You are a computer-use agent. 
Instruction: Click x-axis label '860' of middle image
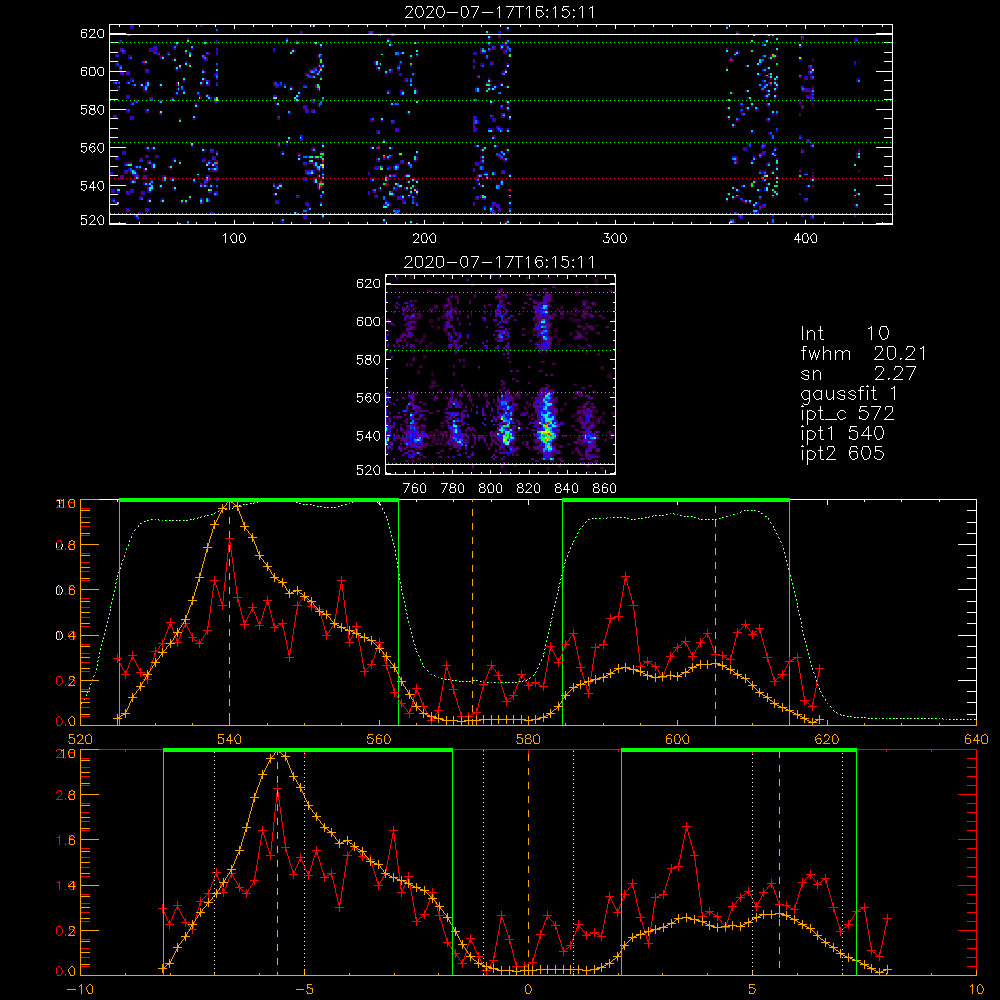[x=605, y=489]
